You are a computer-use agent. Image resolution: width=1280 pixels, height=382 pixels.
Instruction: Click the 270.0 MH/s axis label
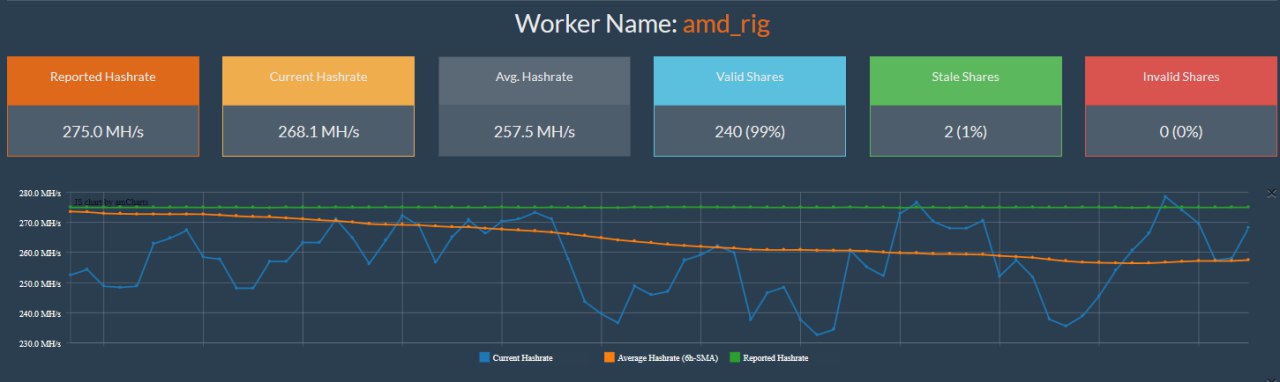pos(40,222)
